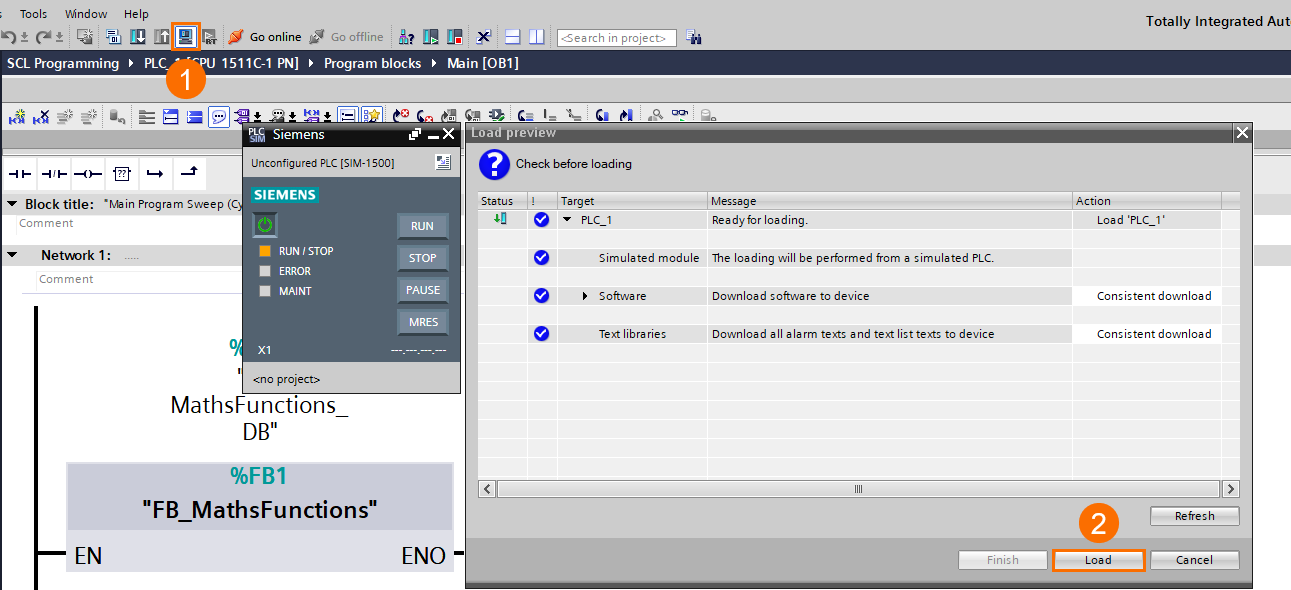Select 'Main [OB1]' in the breadcrumb
Viewport: 1291px width, 590px height.
click(483, 63)
